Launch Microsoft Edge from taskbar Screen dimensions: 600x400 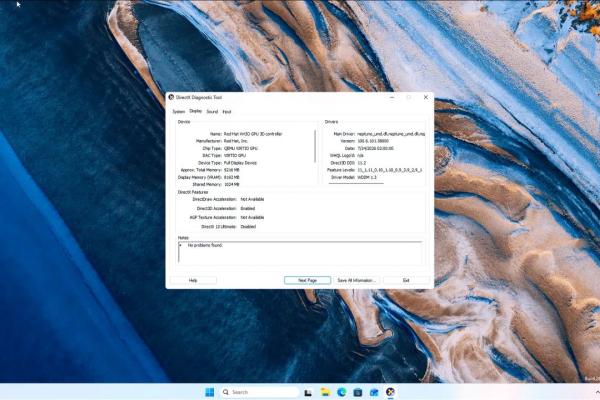coord(341,392)
